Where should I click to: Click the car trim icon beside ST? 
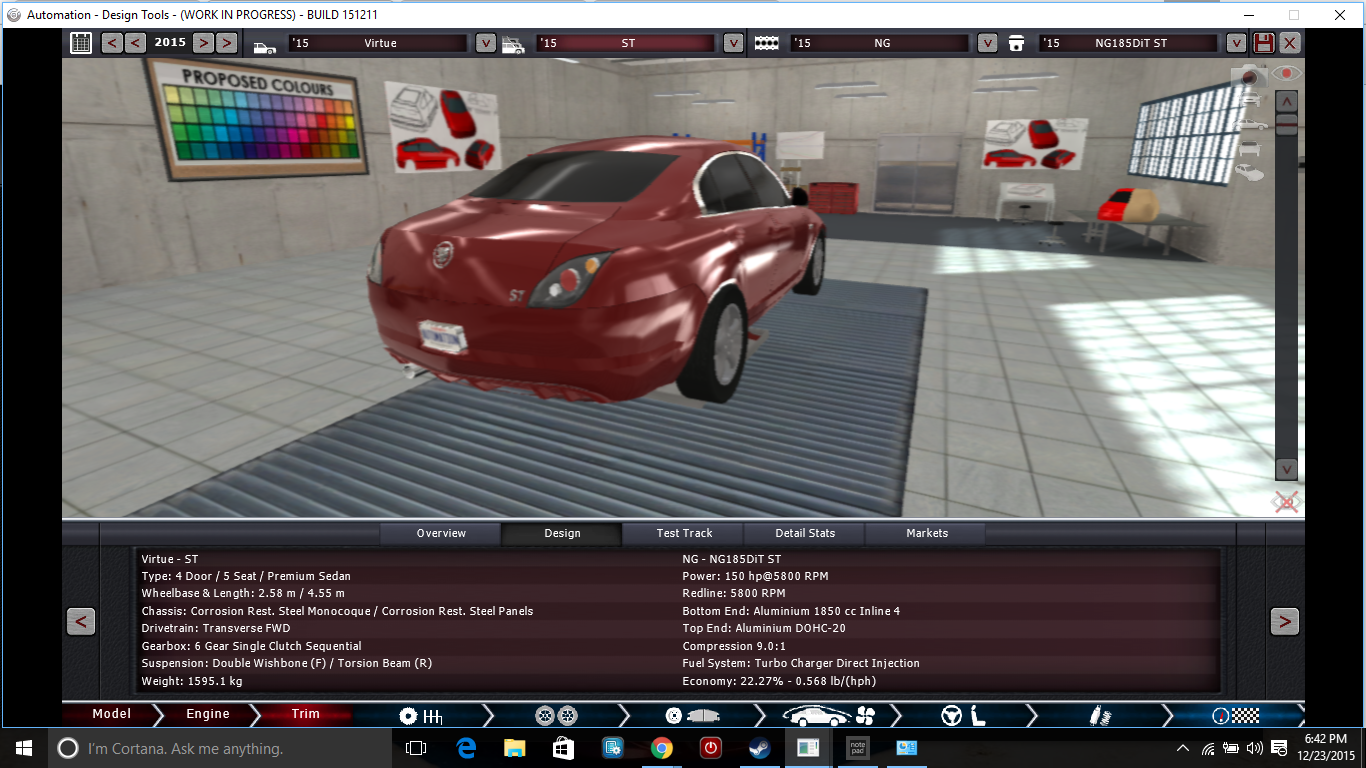[x=513, y=45]
